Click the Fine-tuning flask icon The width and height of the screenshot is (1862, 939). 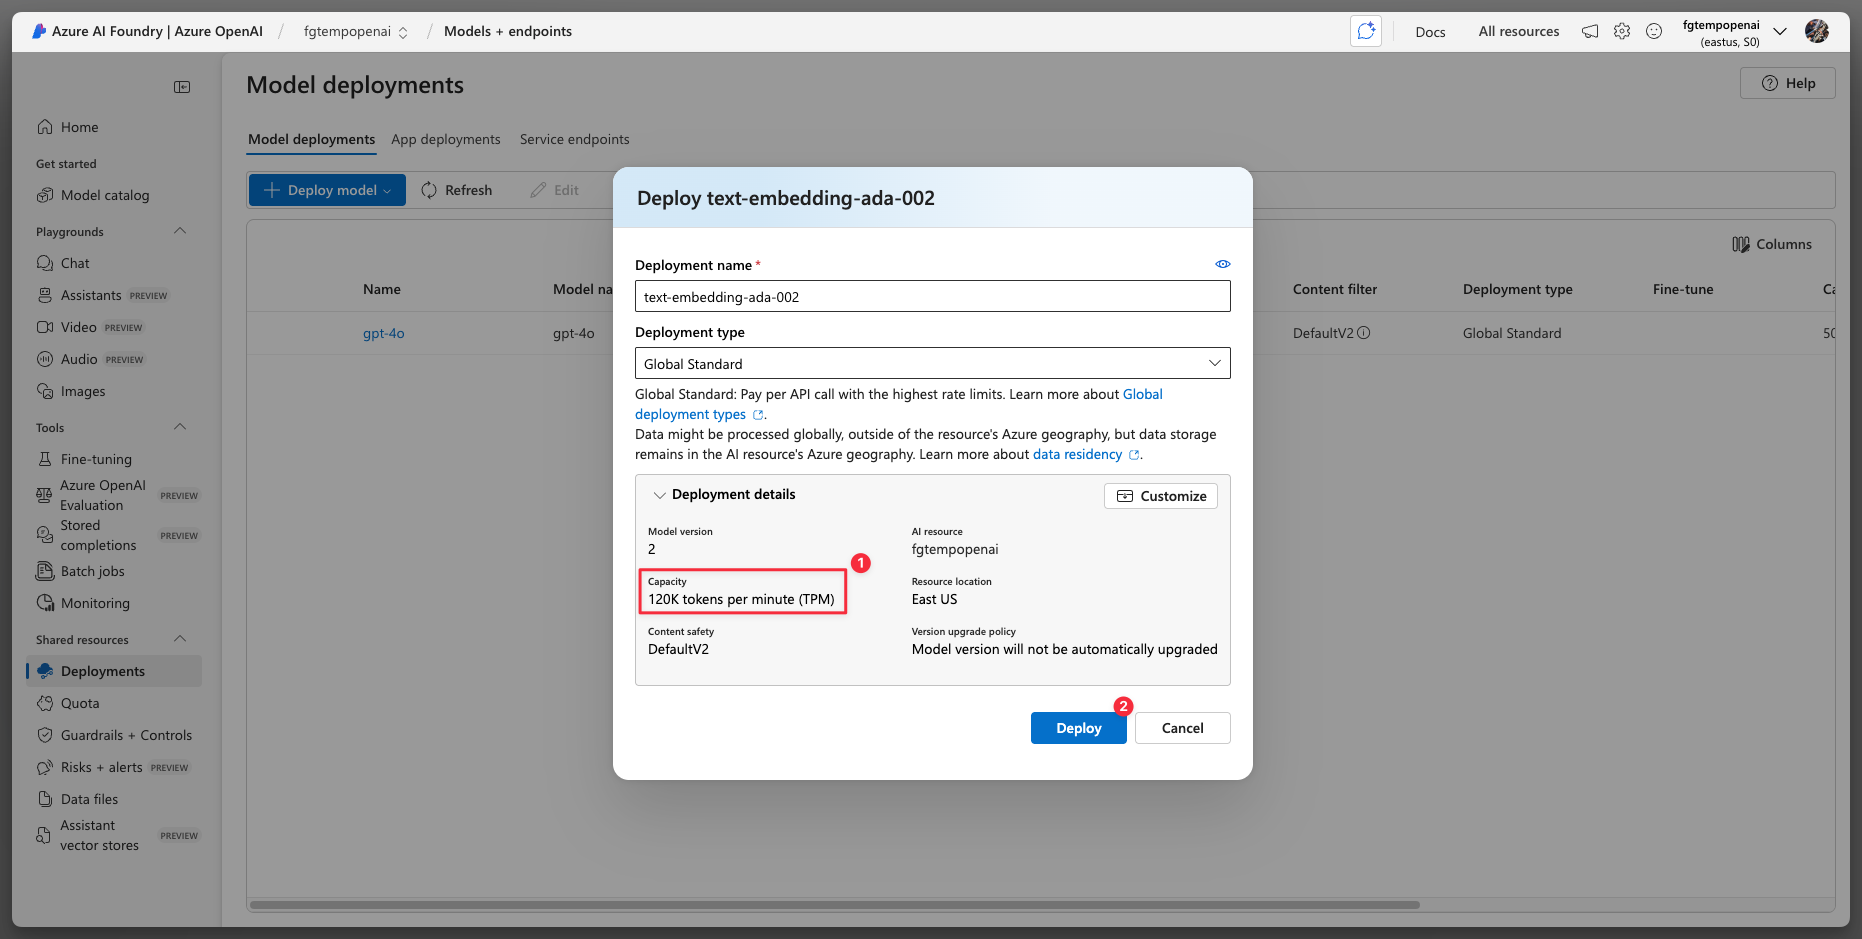click(45, 459)
